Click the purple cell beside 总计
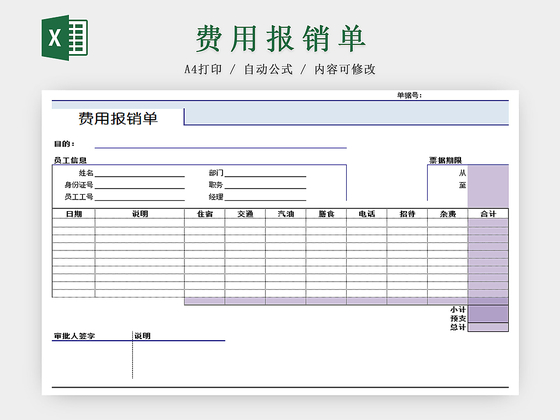 tap(488, 327)
